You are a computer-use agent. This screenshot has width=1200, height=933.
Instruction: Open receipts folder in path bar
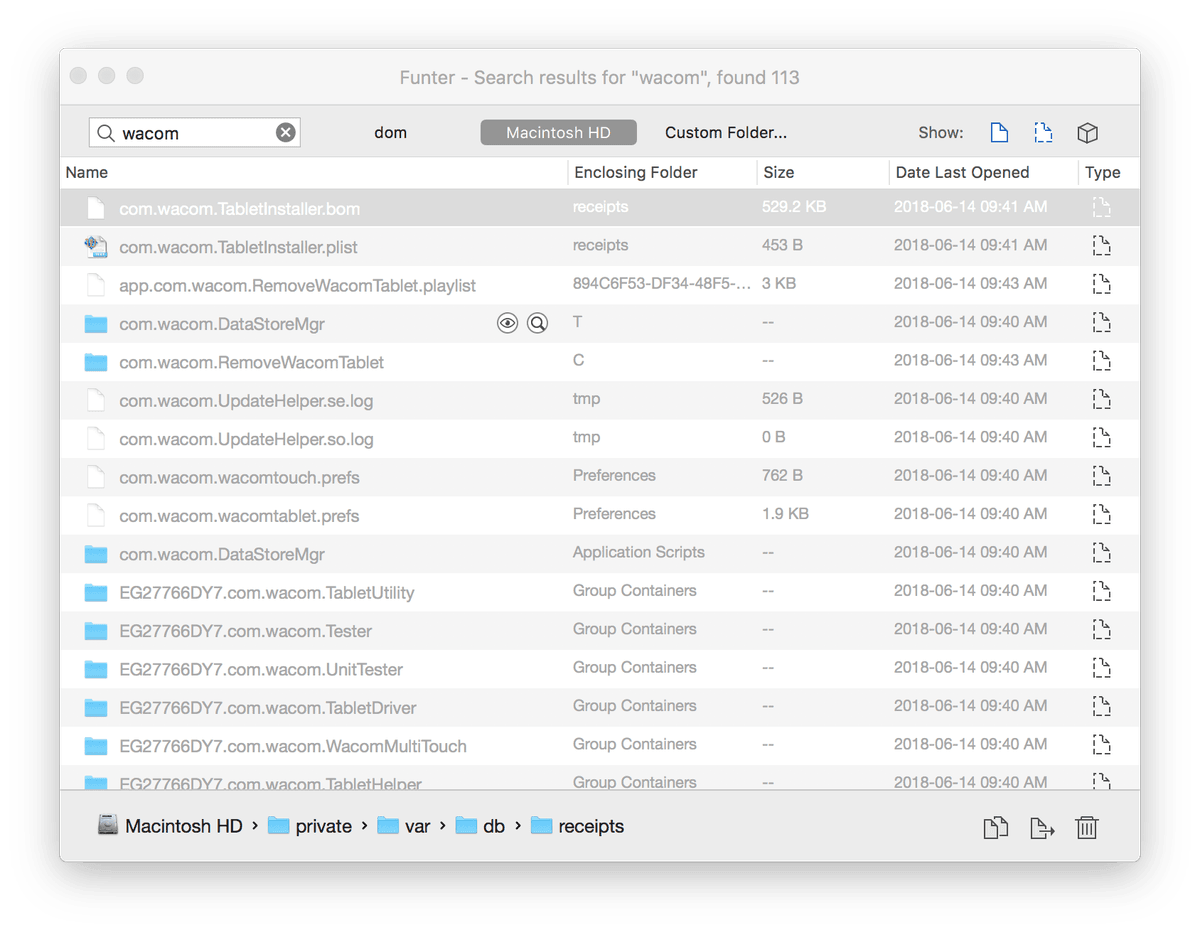pos(591,827)
